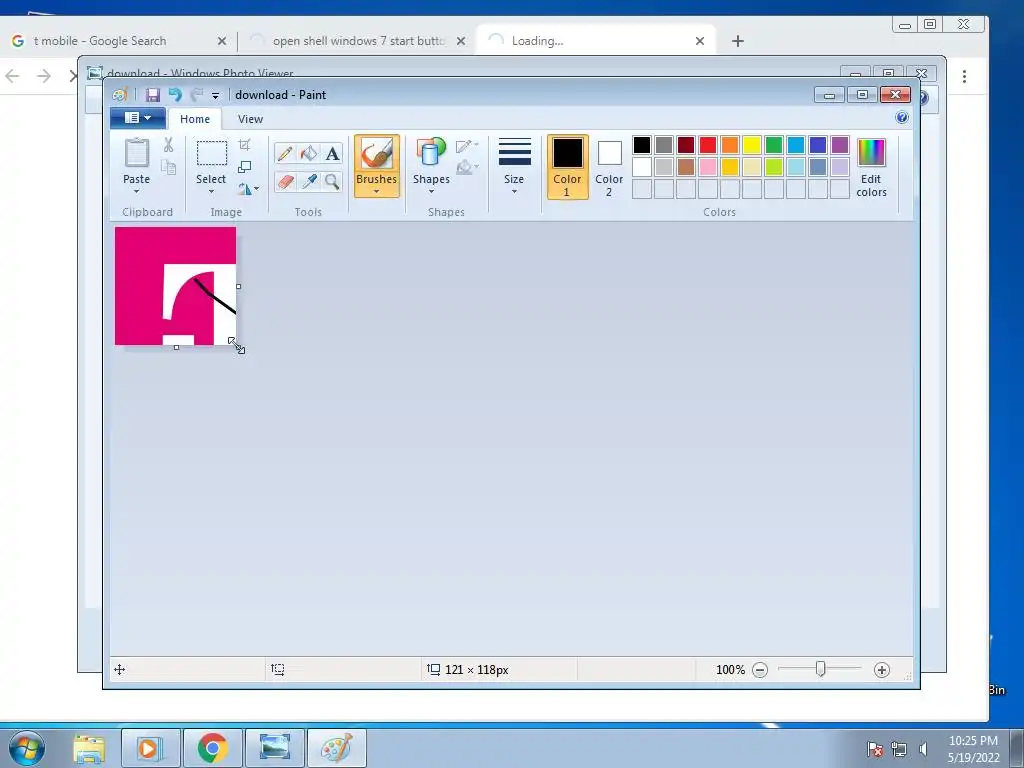Viewport: 1024px width, 768px height.
Task: Pick the red color swatch
Action: click(708, 145)
